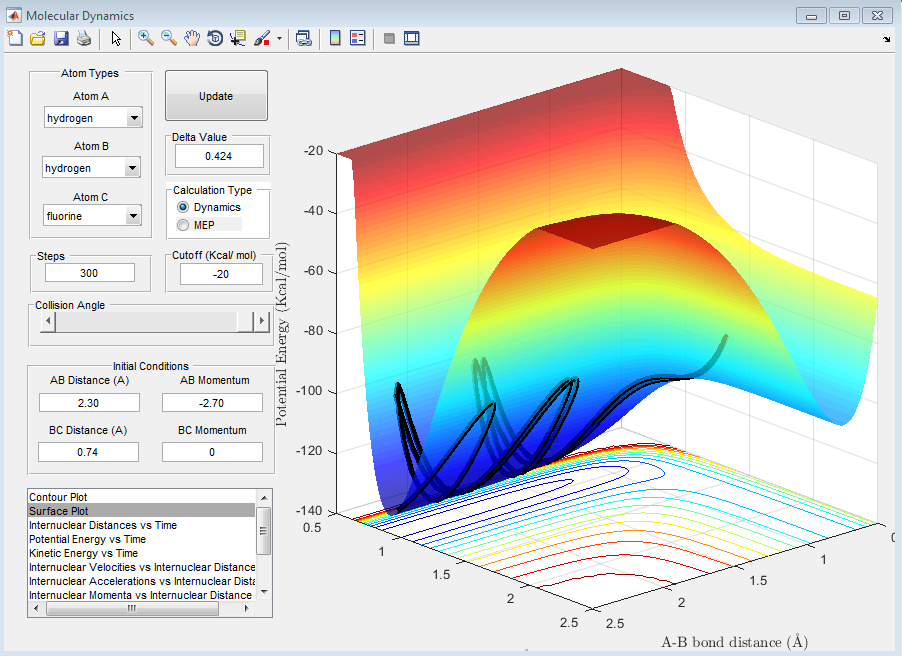This screenshot has height=656, width=902.
Task: Save the figure with the floppy disk icon
Action: [x=61, y=38]
